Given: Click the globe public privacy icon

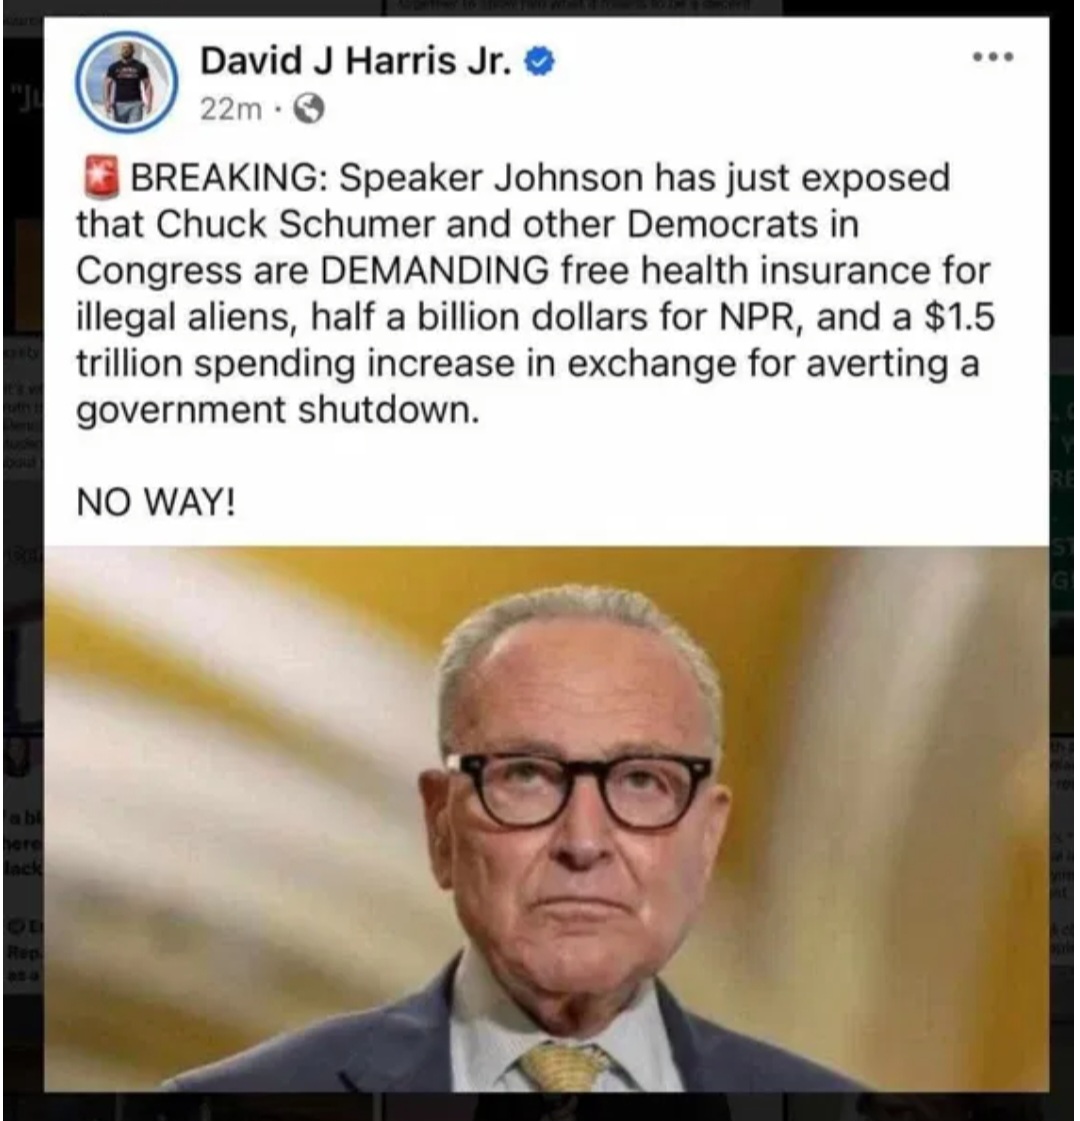Looking at the screenshot, I should click(309, 110).
